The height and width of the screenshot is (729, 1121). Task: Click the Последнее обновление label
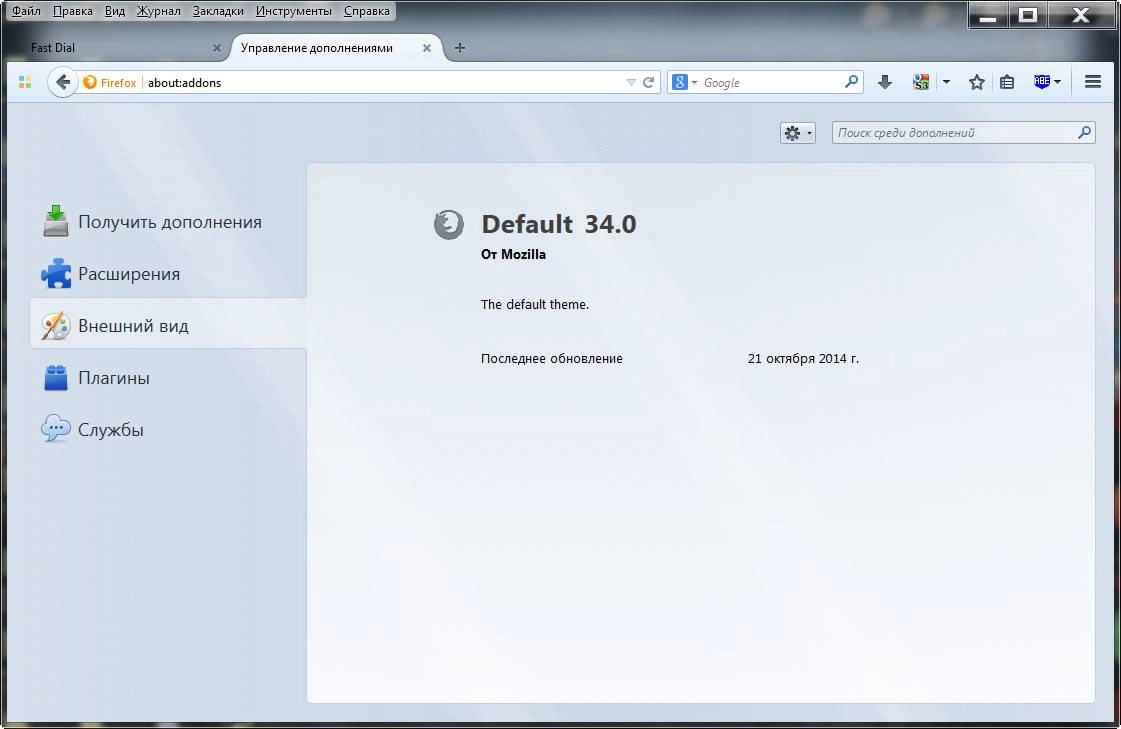pos(551,359)
